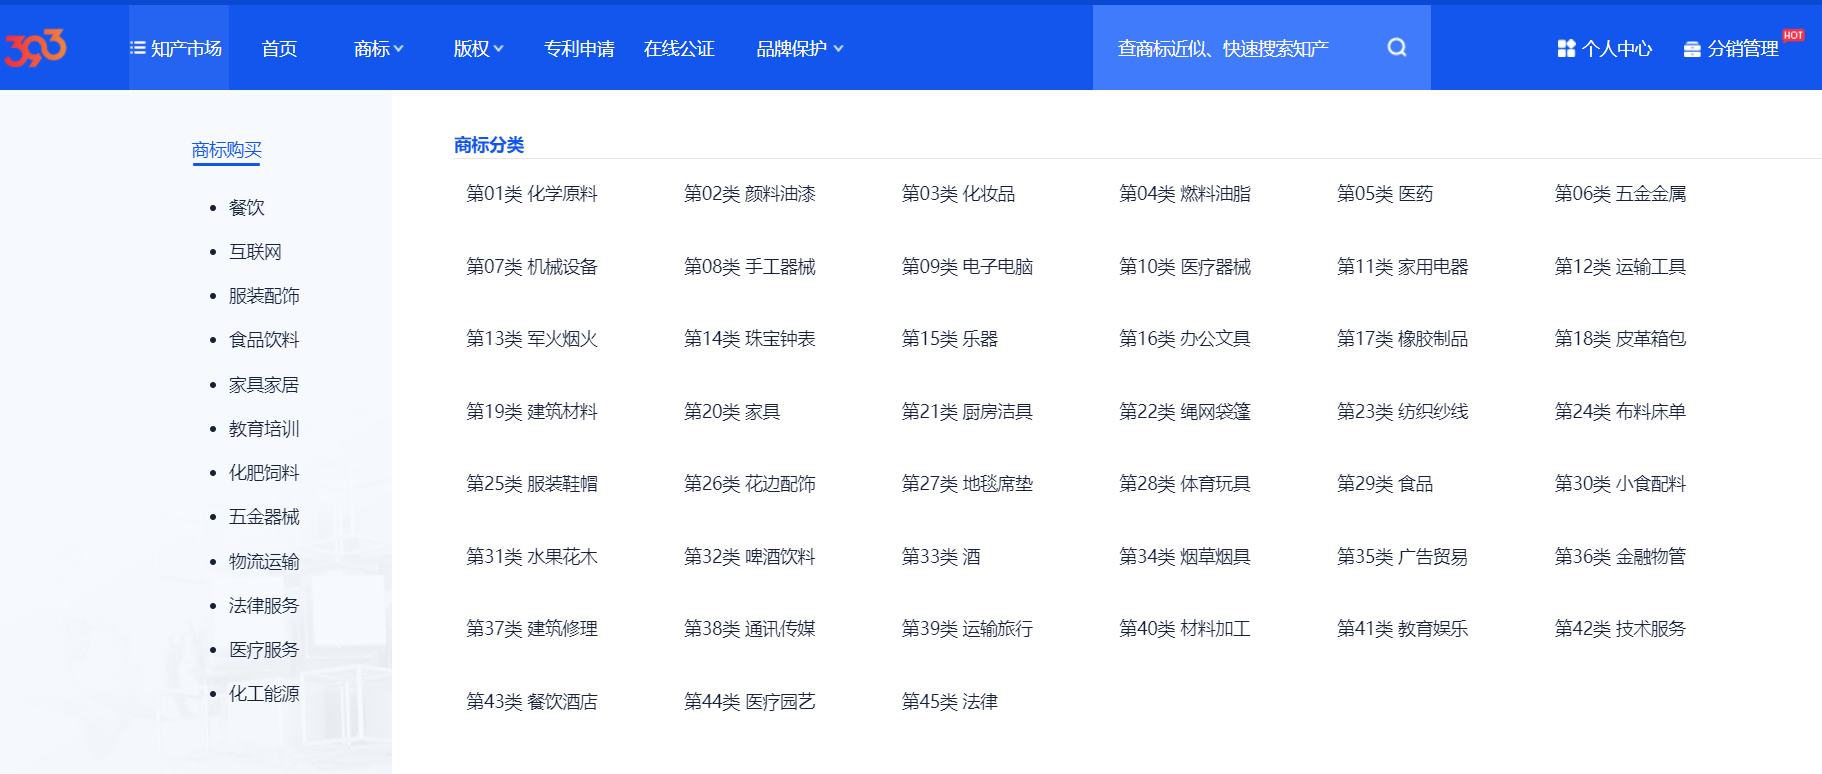Open 第25类 服装鞋帽
The width and height of the screenshot is (1822, 774).
click(532, 484)
